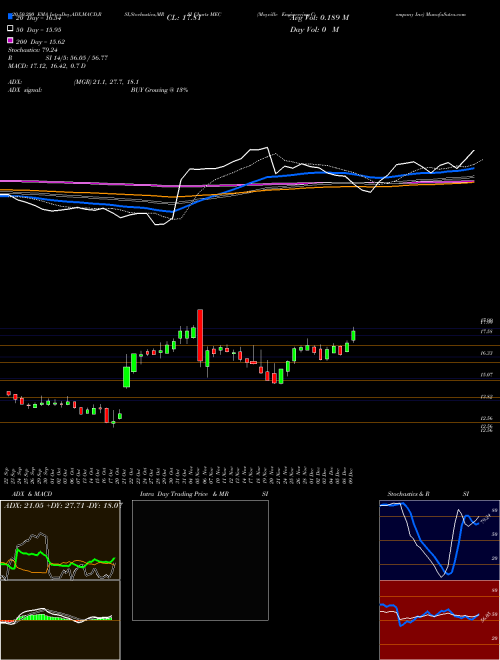The image size is (500, 660).
Task: Click the blue 20 Day legend swatch
Action: (10, 17)
